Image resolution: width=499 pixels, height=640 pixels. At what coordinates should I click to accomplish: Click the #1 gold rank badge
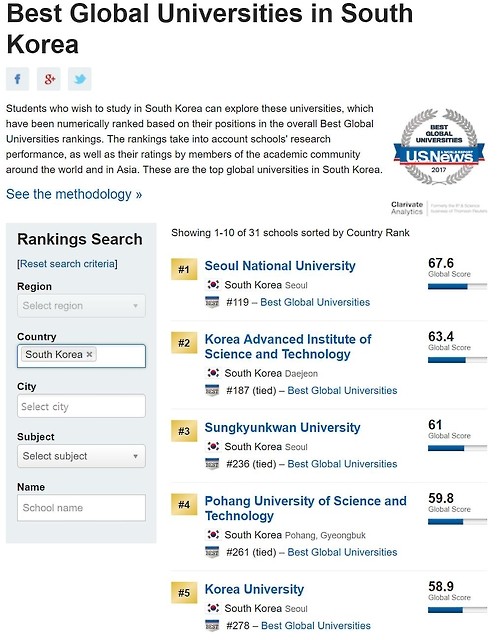pyautogui.click(x=184, y=269)
